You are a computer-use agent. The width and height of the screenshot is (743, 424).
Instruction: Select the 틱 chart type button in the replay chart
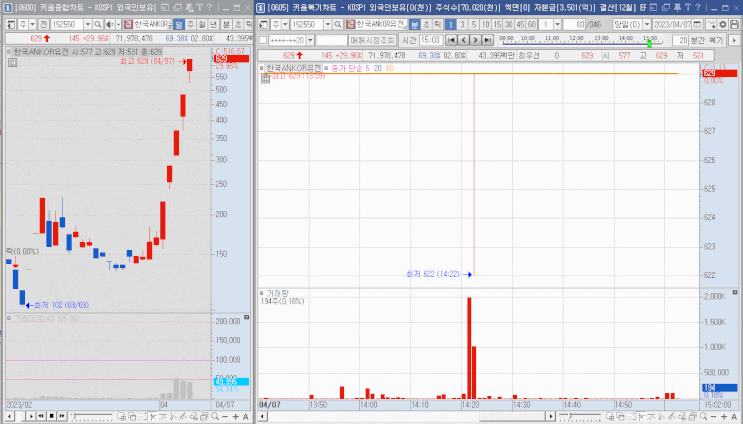(x=437, y=24)
